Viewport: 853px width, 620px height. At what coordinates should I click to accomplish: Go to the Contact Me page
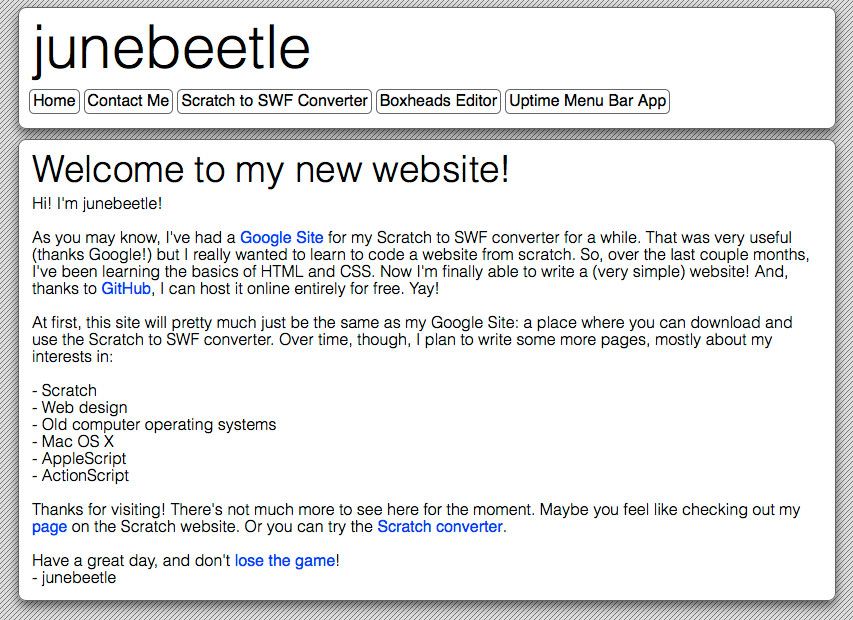(128, 101)
